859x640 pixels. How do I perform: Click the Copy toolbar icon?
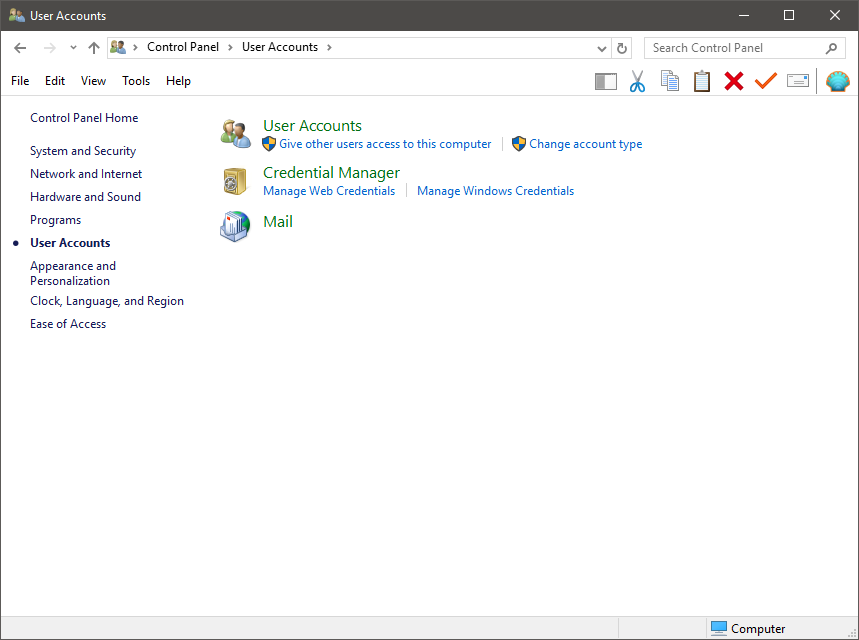point(669,81)
